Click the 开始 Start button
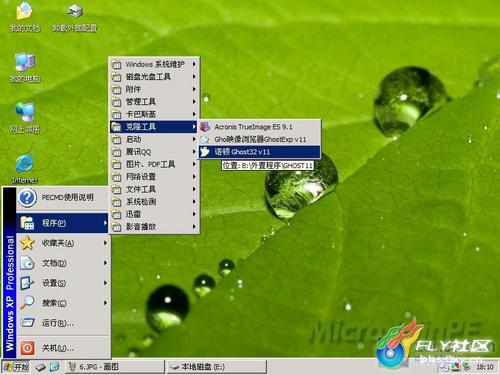Screen dimensions: 500x375 click(16, 367)
